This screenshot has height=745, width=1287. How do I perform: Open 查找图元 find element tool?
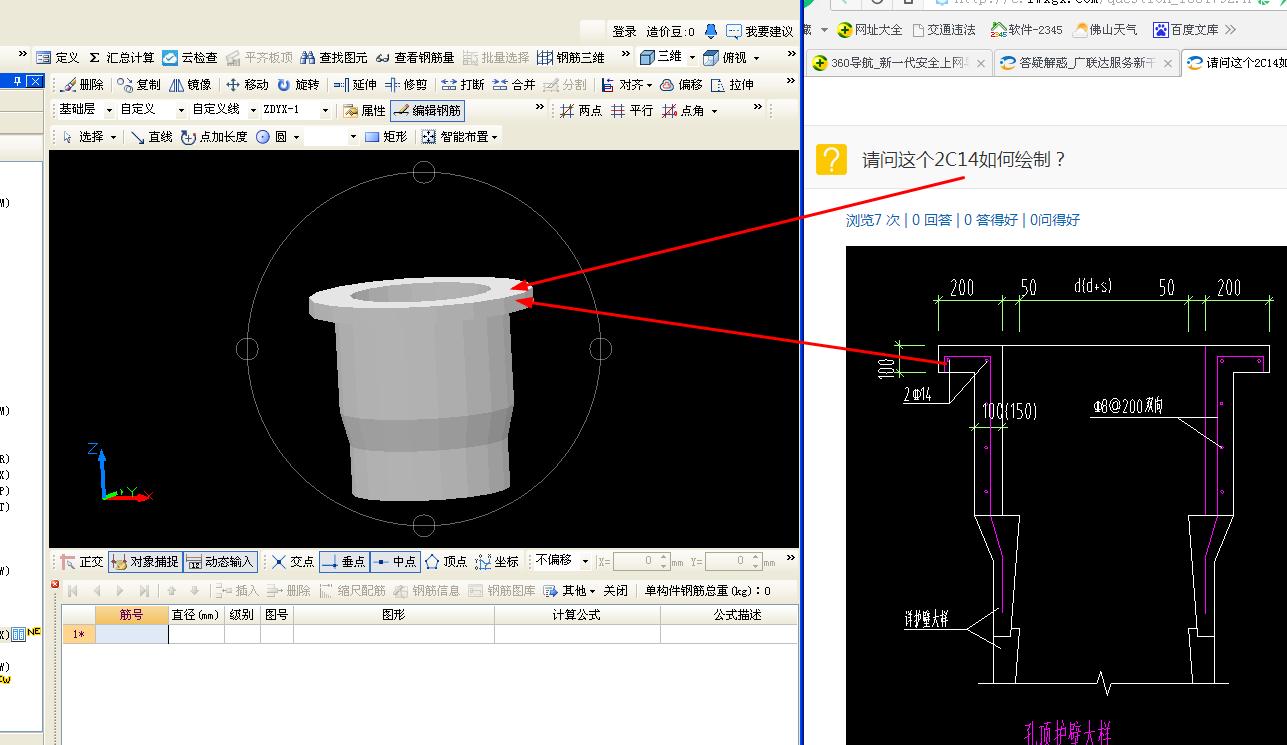point(333,58)
